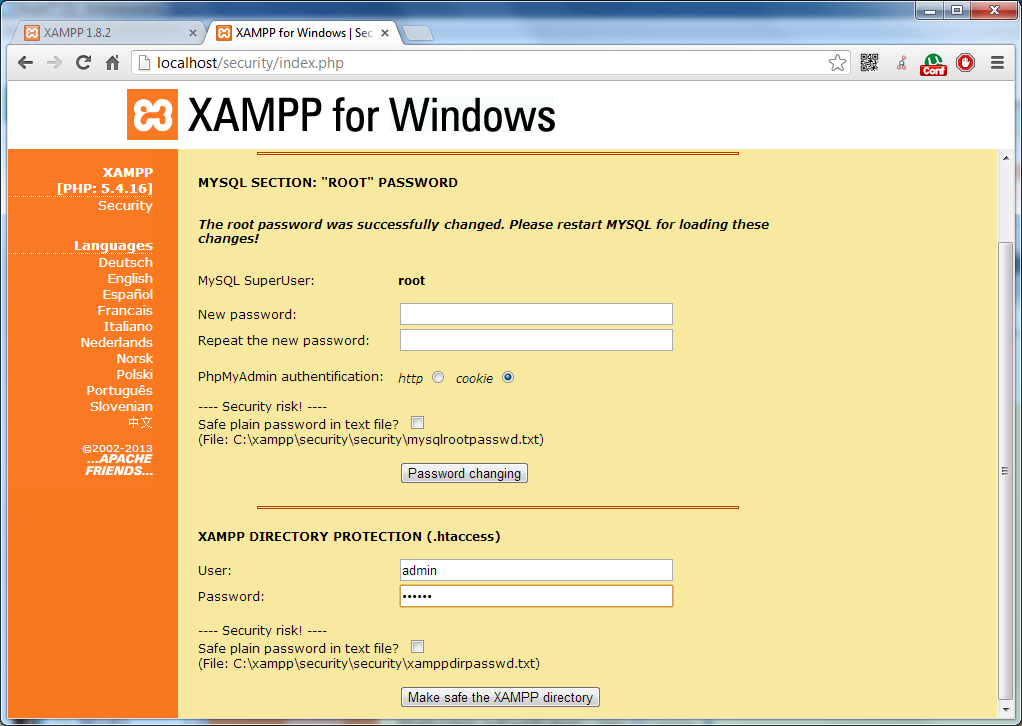This screenshot has width=1022, height=726.
Task: Maximize the browser window
Action: 957,10
